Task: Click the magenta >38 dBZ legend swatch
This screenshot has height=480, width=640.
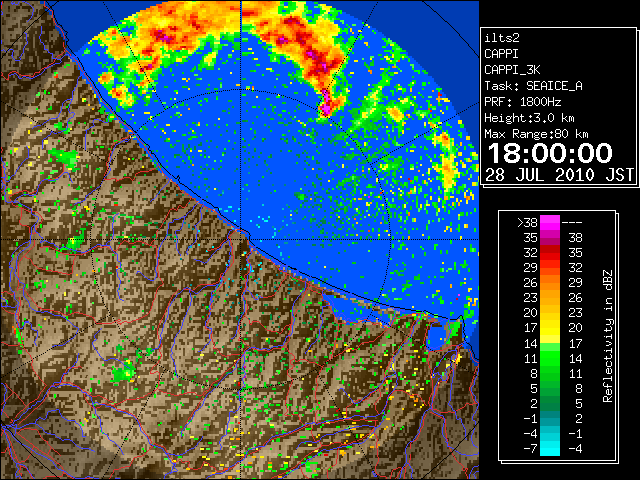Action: click(x=550, y=222)
